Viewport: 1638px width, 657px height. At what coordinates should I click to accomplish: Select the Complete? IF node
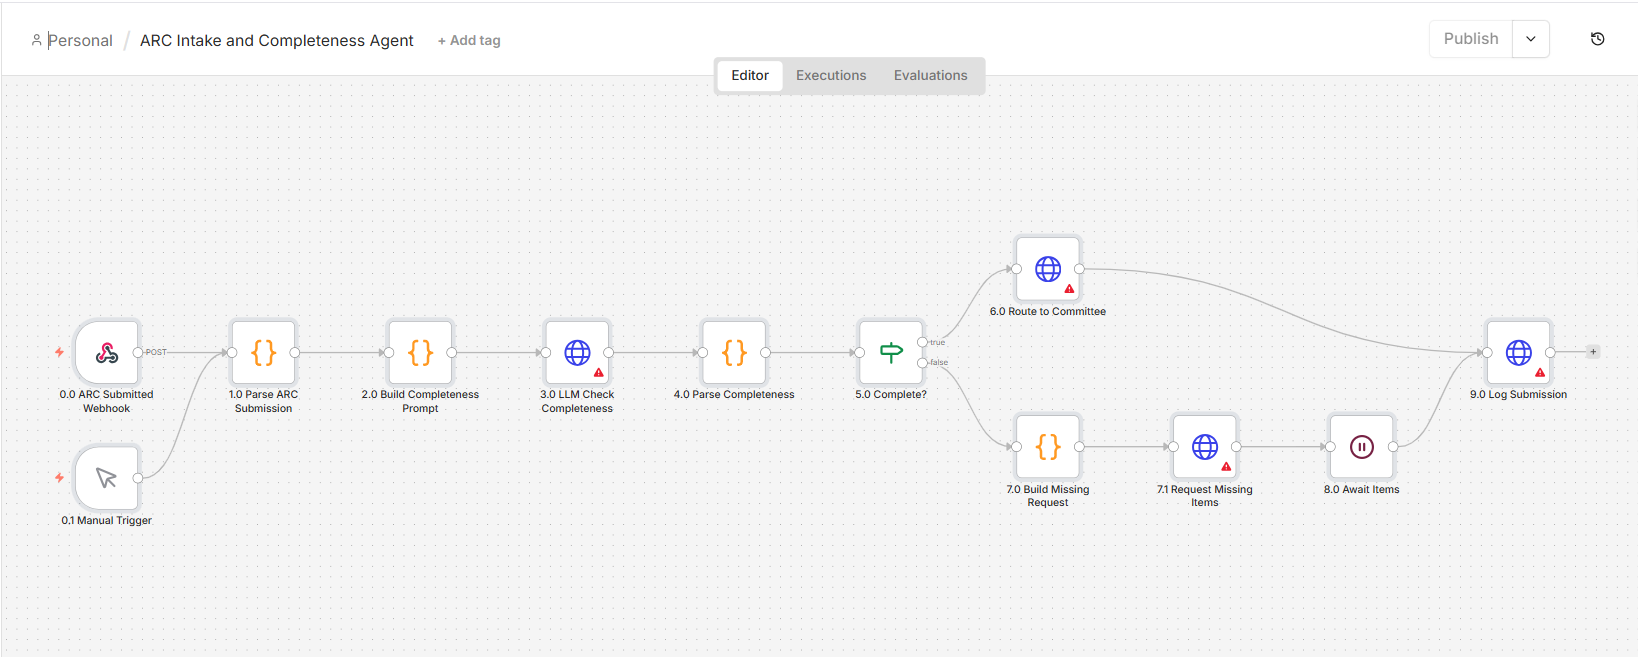(x=891, y=352)
